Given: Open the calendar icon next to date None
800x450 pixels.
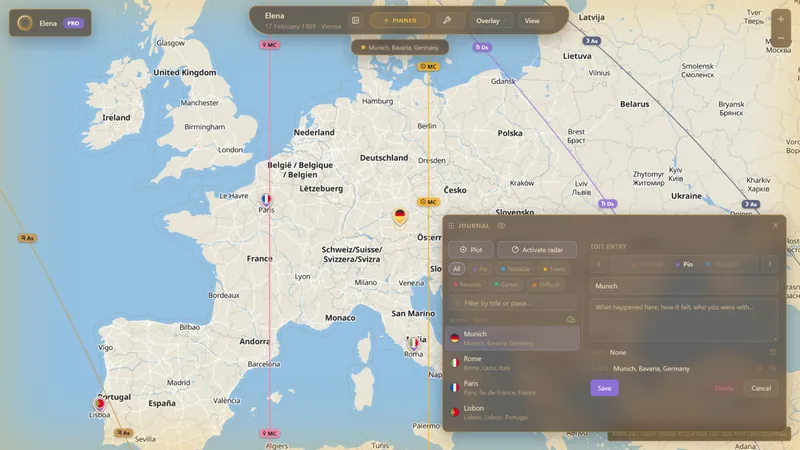Looking at the screenshot, I should pyautogui.click(x=773, y=352).
